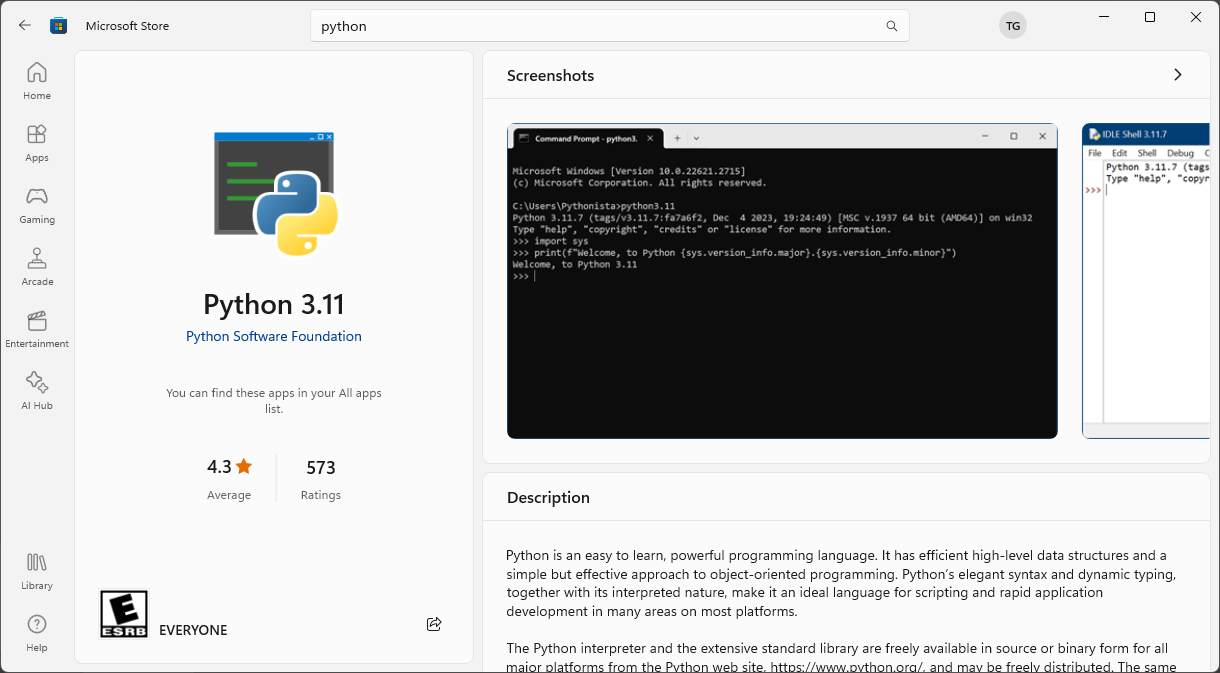
Task: Click into the search box containing python
Action: tap(610, 26)
